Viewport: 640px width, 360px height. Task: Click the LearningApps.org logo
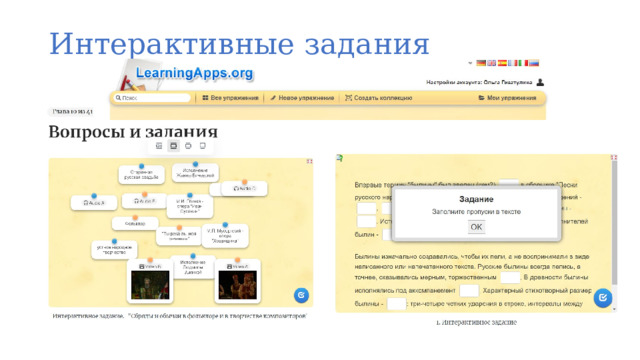coord(194,73)
